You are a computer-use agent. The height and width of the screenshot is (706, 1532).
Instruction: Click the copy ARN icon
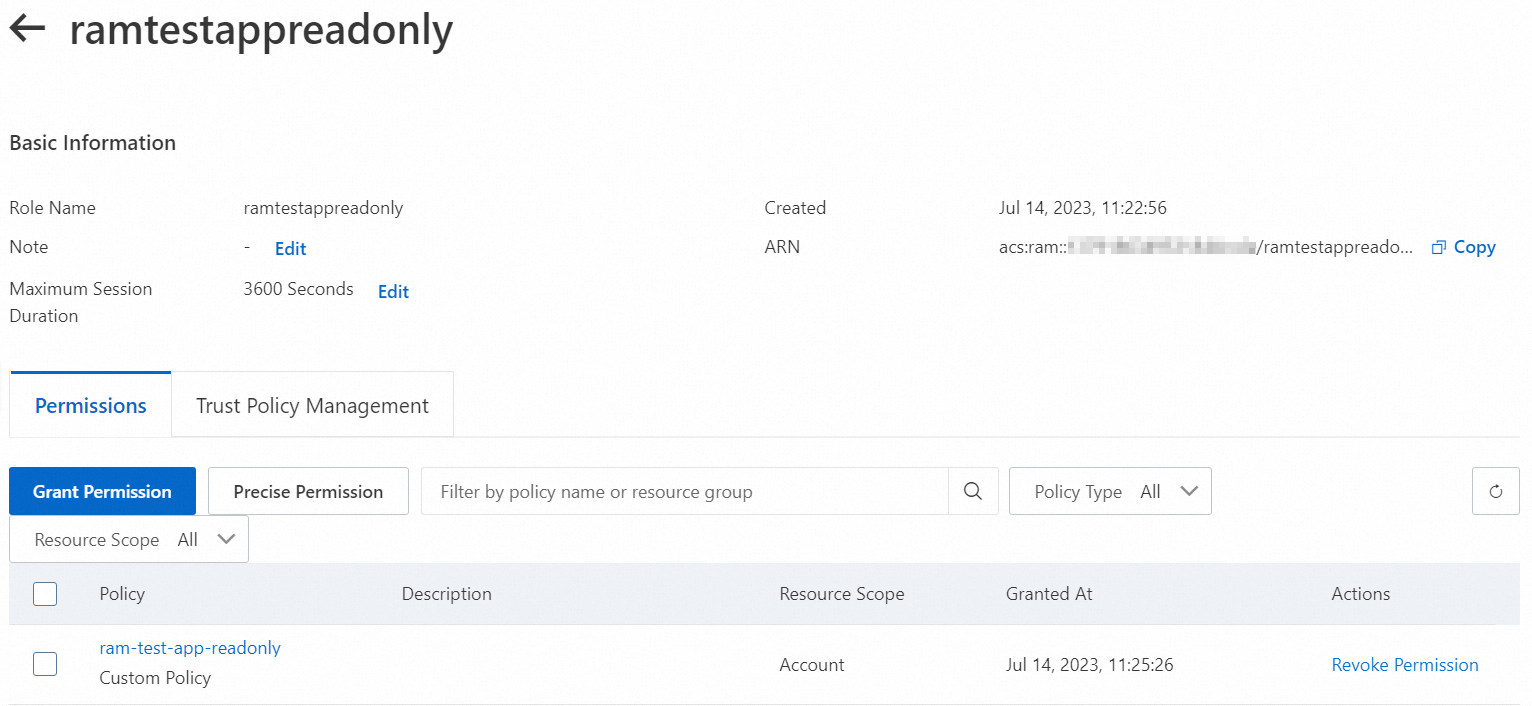[1439, 247]
